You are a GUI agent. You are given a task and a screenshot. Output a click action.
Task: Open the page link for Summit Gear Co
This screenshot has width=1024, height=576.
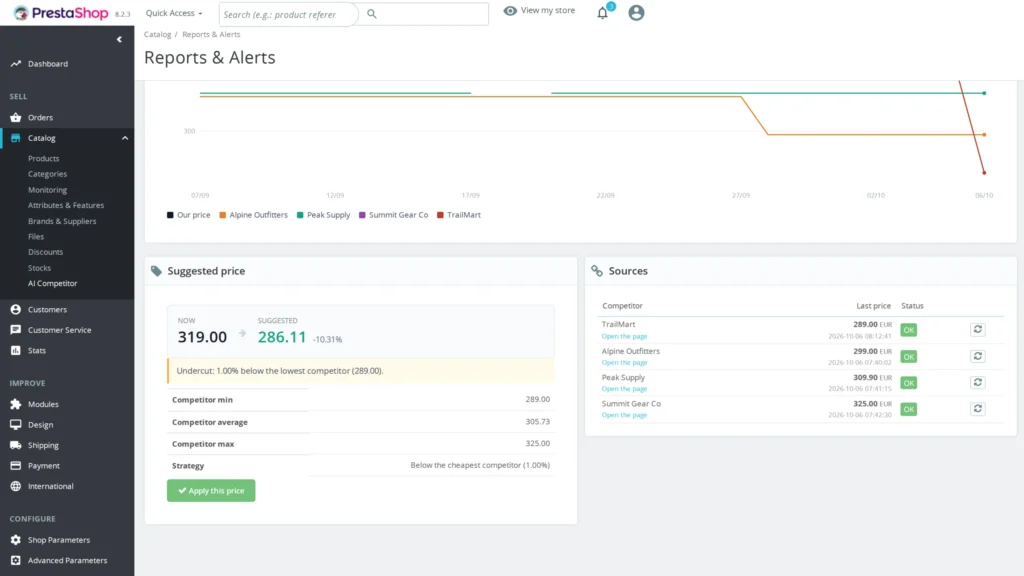[x=624, y=415]
